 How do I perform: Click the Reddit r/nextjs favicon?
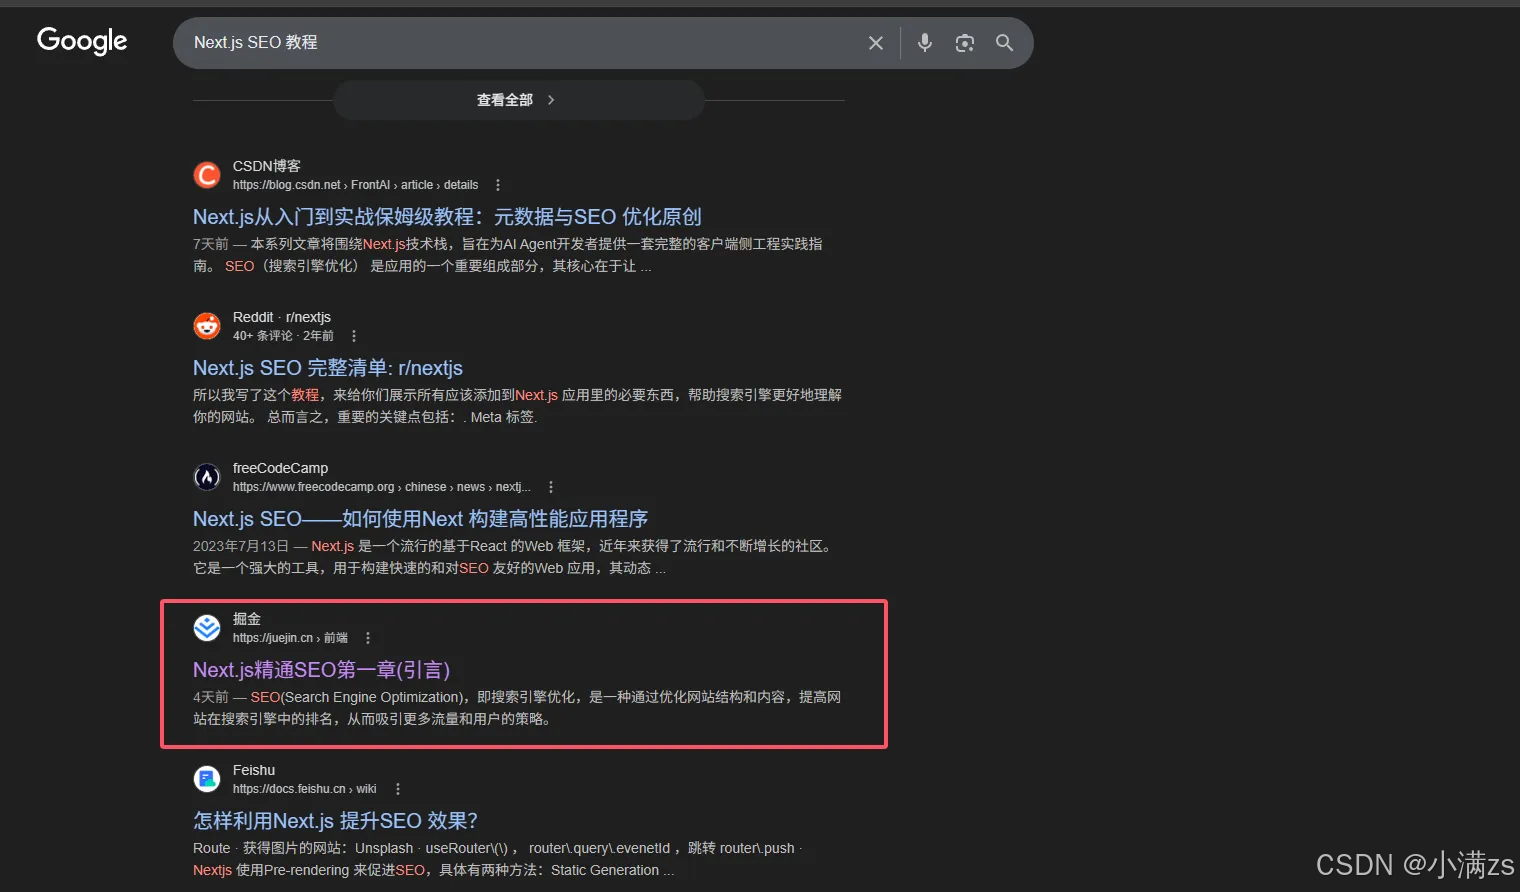tap(206, 325)
